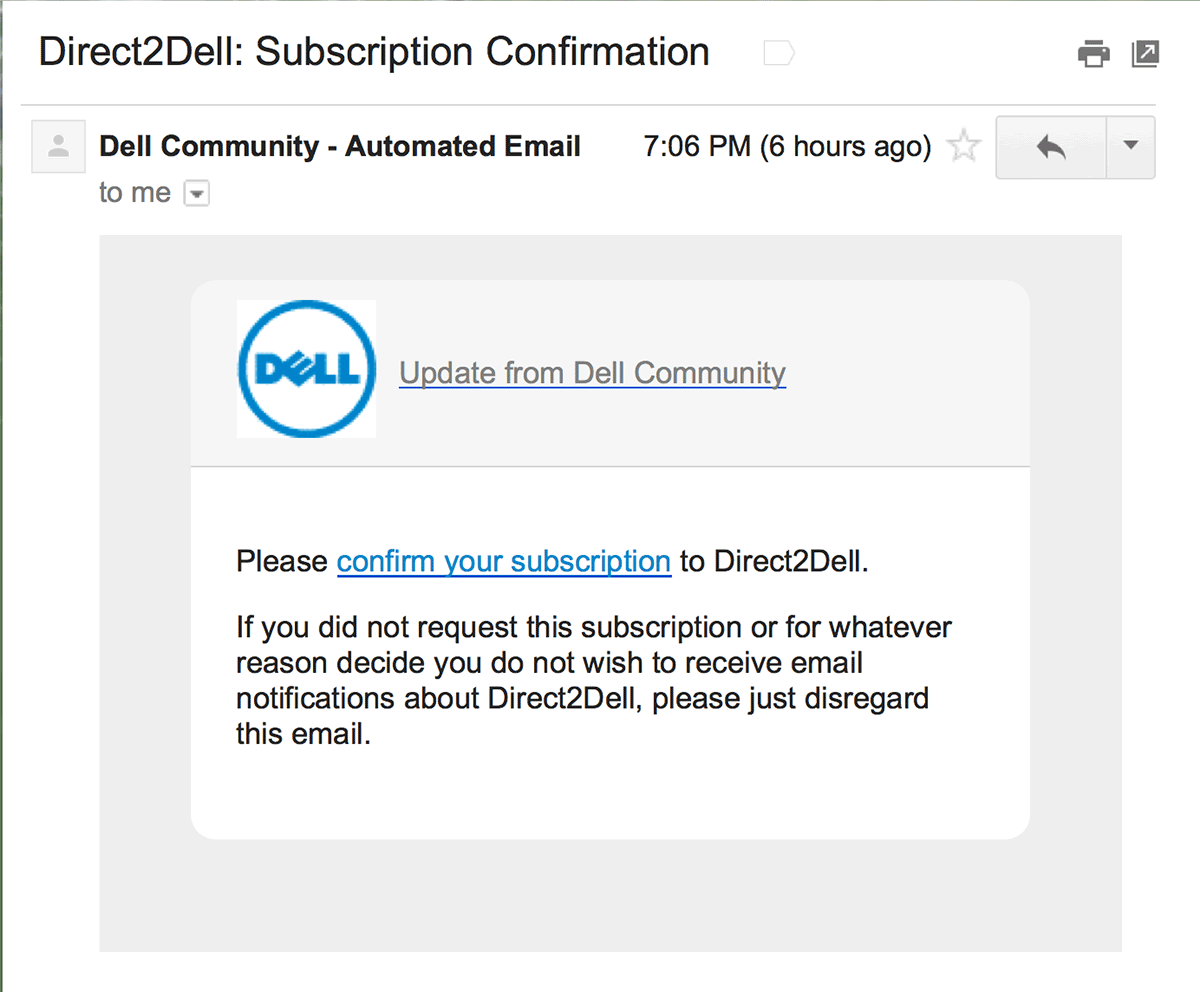Image resolution: width=1200 pixels, height=992 pixels.
Task: Click the "to Direct2Dell." text after the link
Action: (774, 562)
